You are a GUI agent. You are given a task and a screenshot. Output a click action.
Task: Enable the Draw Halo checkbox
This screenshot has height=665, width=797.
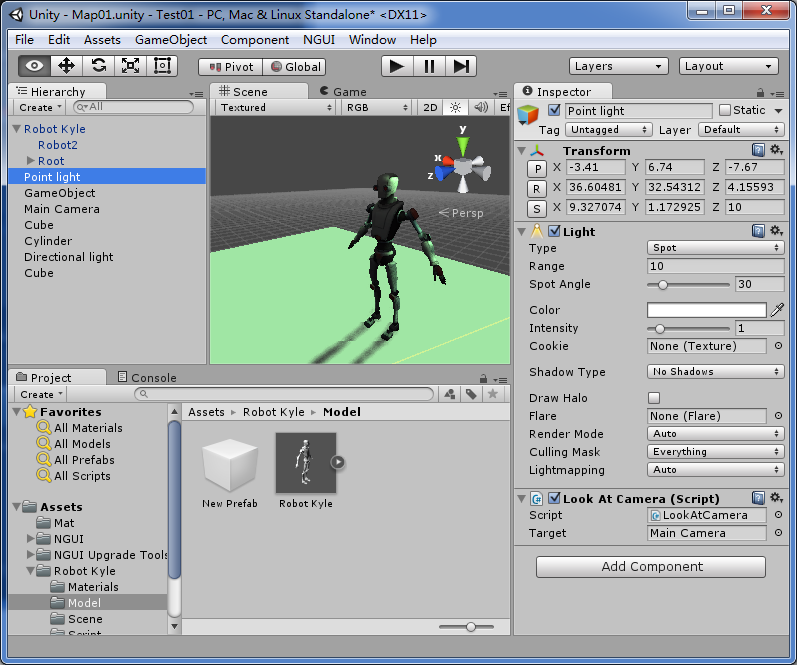coord(654,398)
